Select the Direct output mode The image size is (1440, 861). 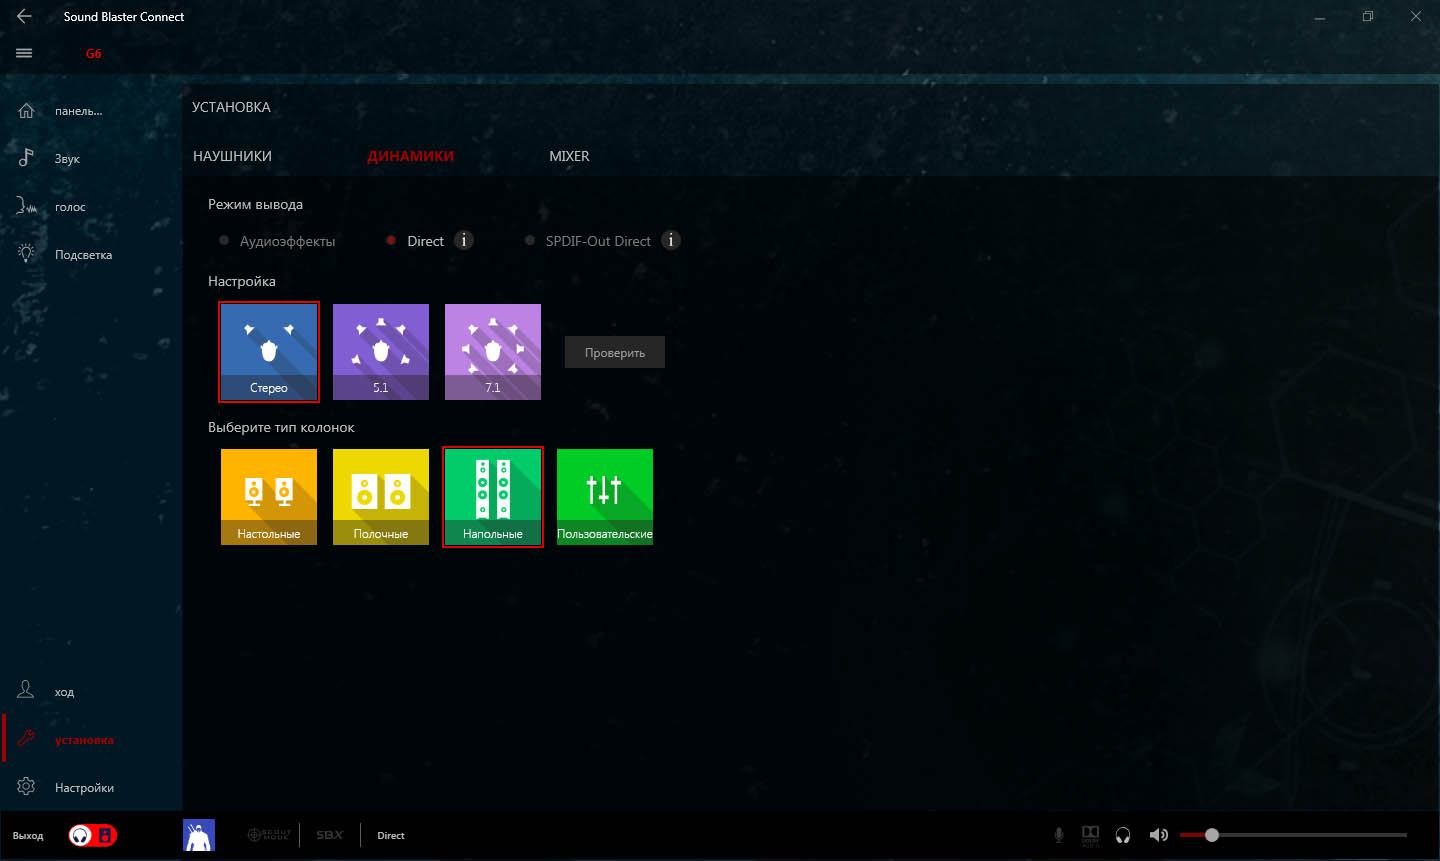coord(392,241)
